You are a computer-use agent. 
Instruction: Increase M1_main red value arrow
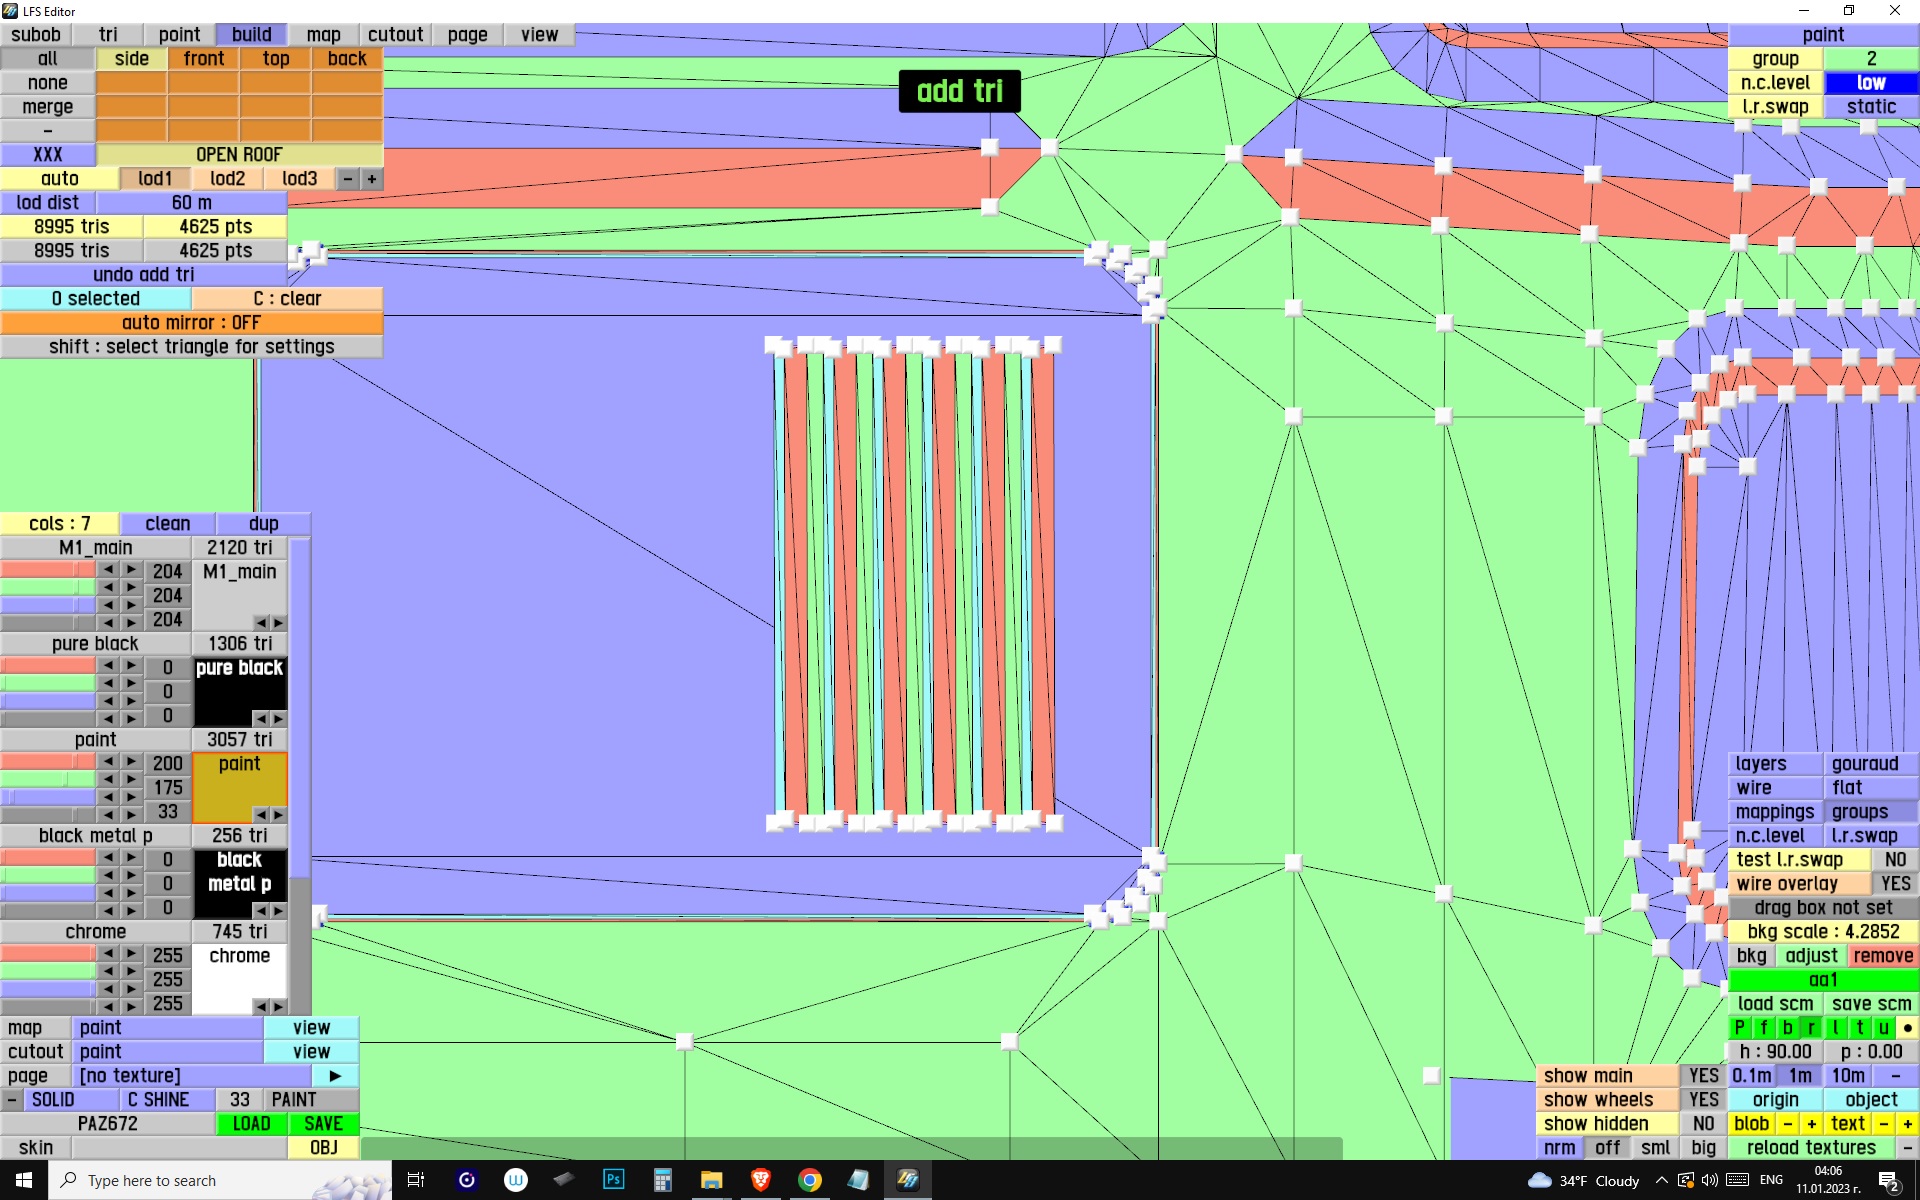click(x=131, y=570)
